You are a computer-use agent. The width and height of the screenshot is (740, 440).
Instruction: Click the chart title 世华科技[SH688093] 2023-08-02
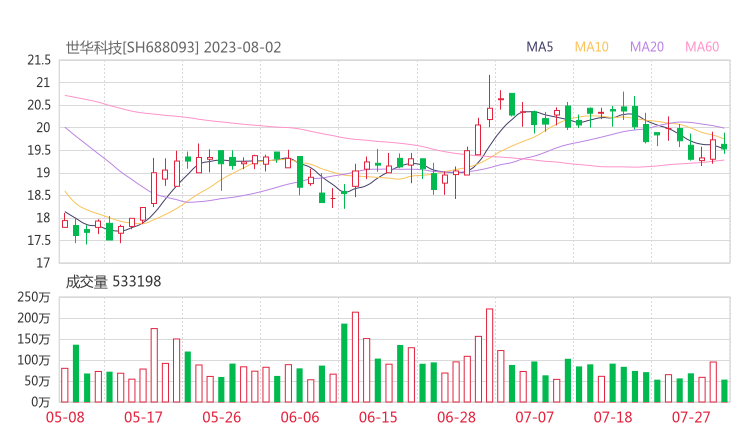point(173,48)
